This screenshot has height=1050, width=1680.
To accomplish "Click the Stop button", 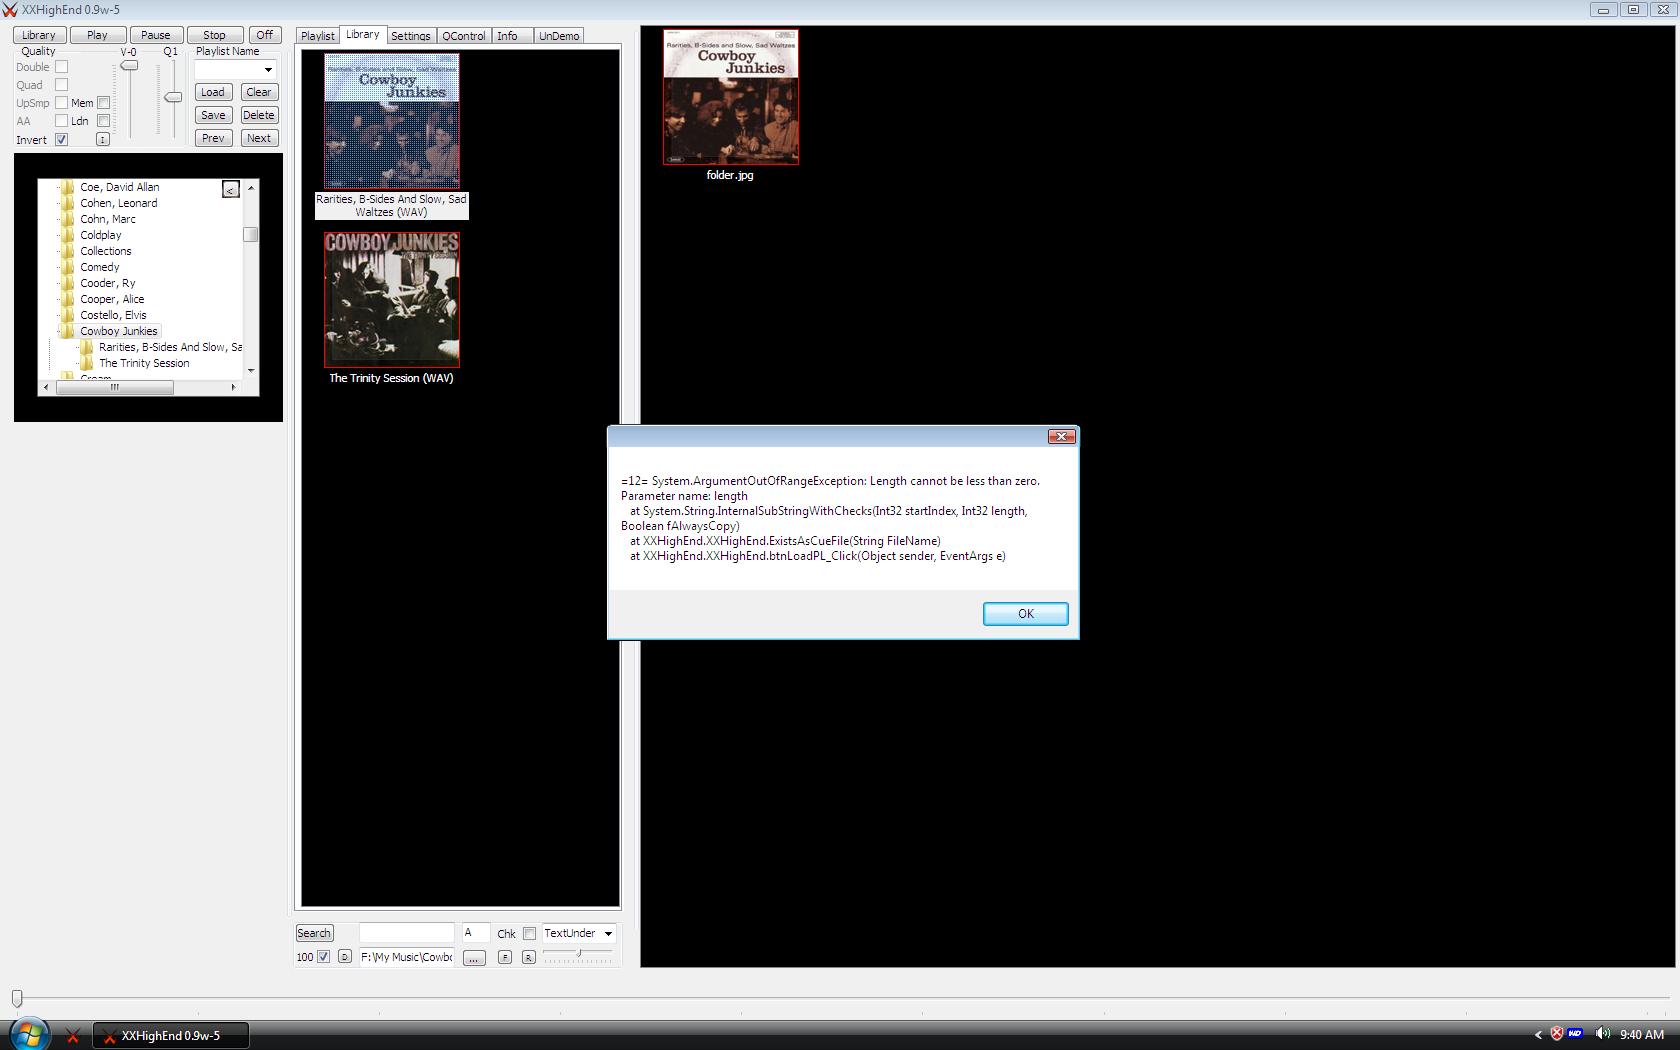I will coord(214,35).
